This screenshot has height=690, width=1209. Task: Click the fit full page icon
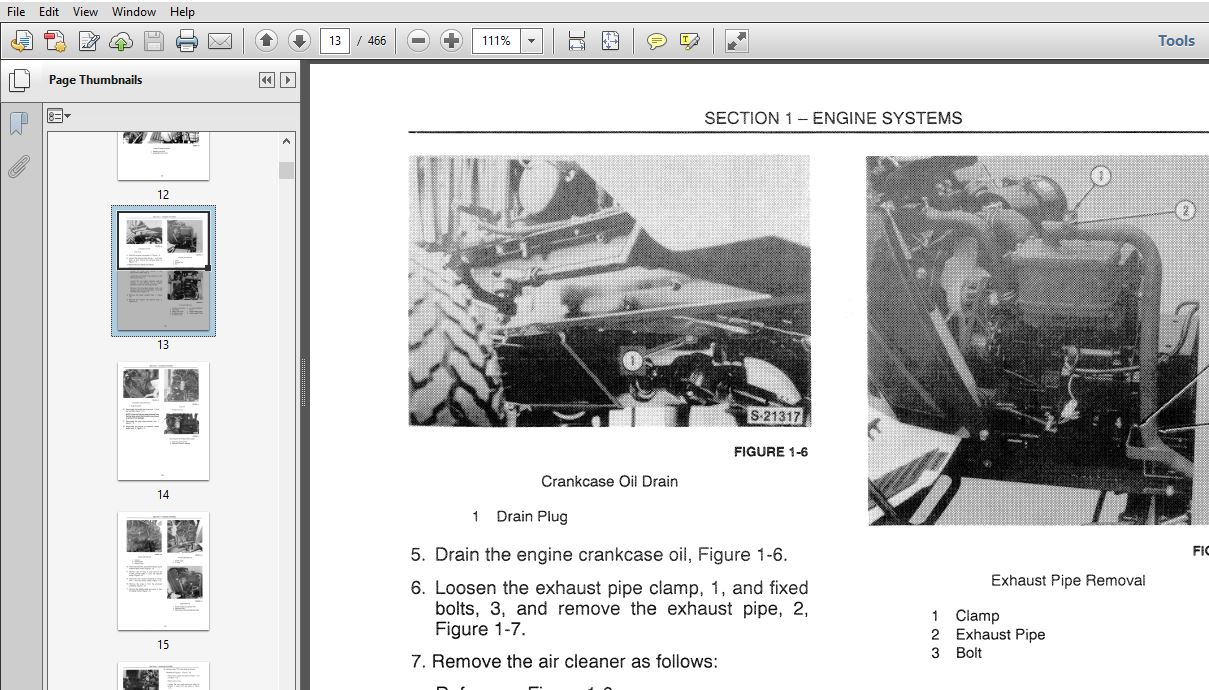click(x=610, y=41)
